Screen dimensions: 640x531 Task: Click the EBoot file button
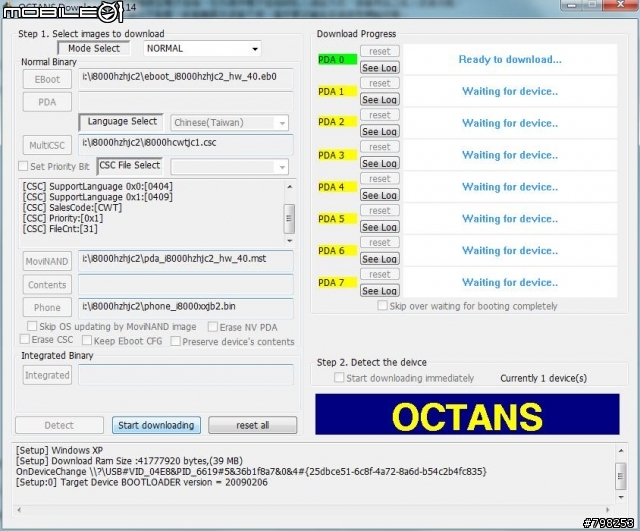pyautogui.click(x=47, y=79)
